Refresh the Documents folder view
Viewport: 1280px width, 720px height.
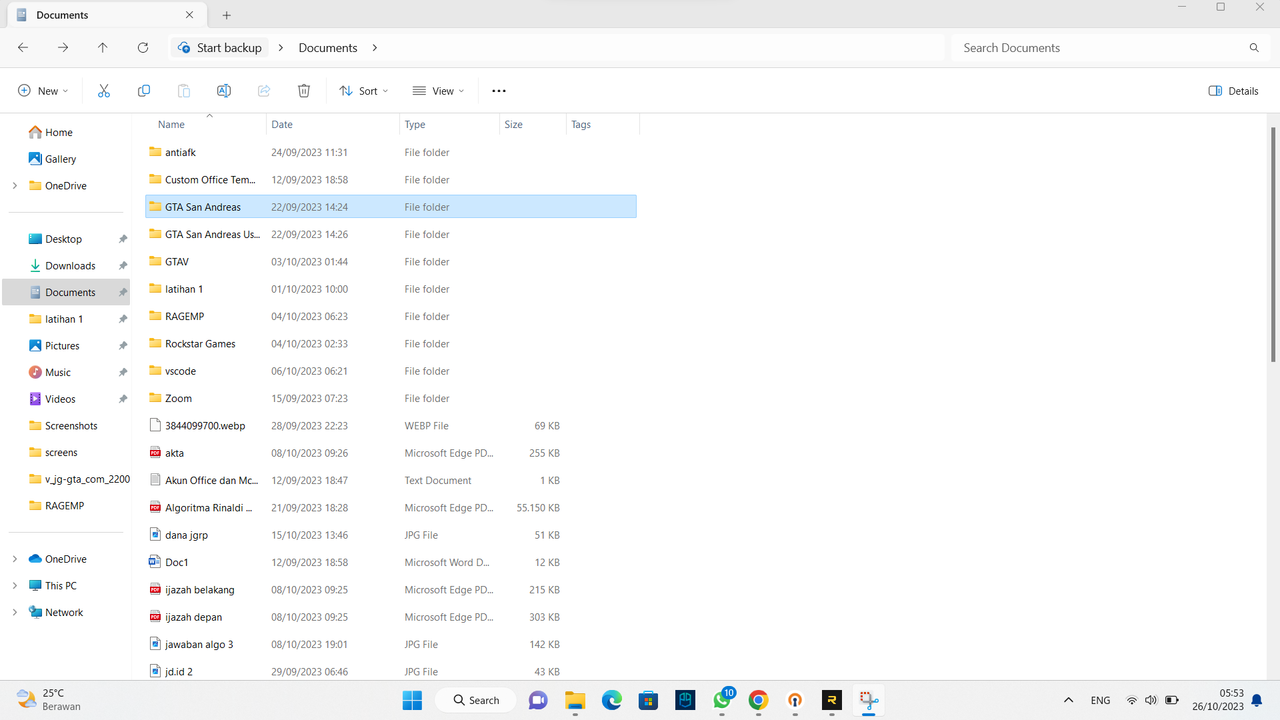143,47
